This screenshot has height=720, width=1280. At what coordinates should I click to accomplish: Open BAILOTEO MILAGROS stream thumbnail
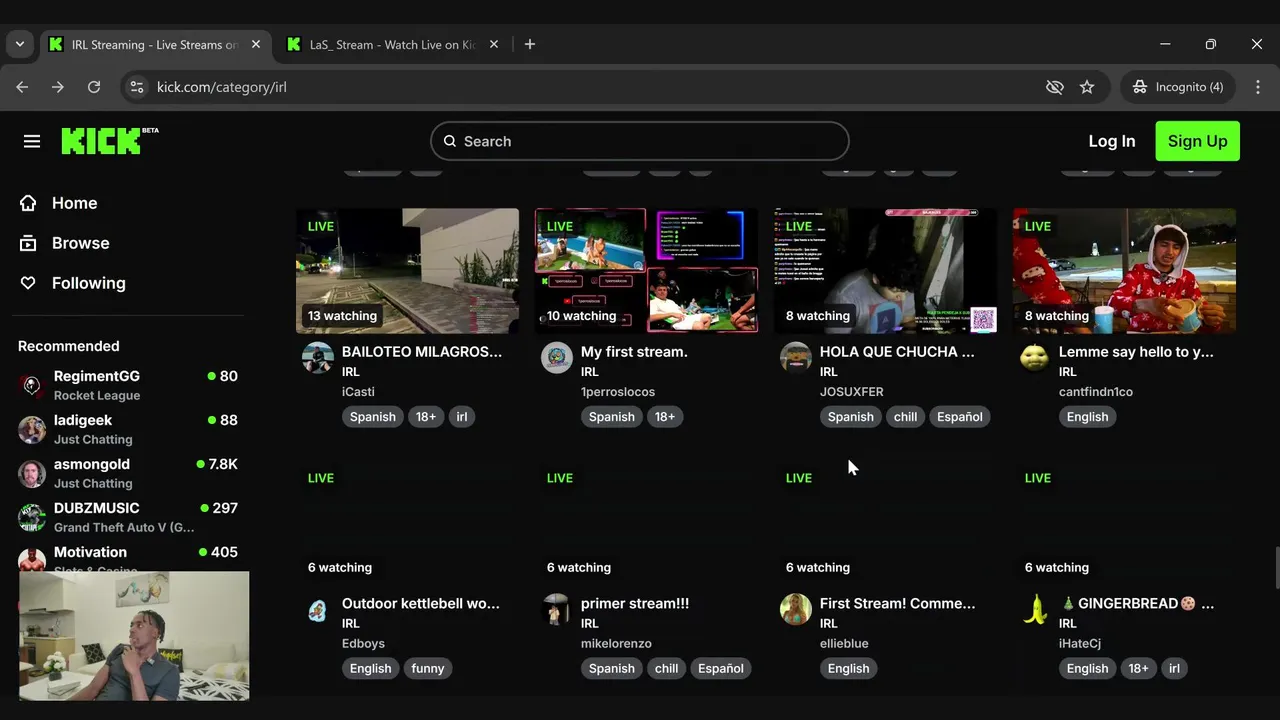click(x=407, y=270)
